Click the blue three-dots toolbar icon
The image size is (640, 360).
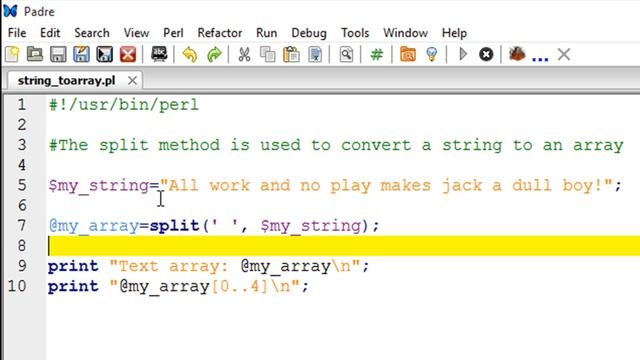540,59
